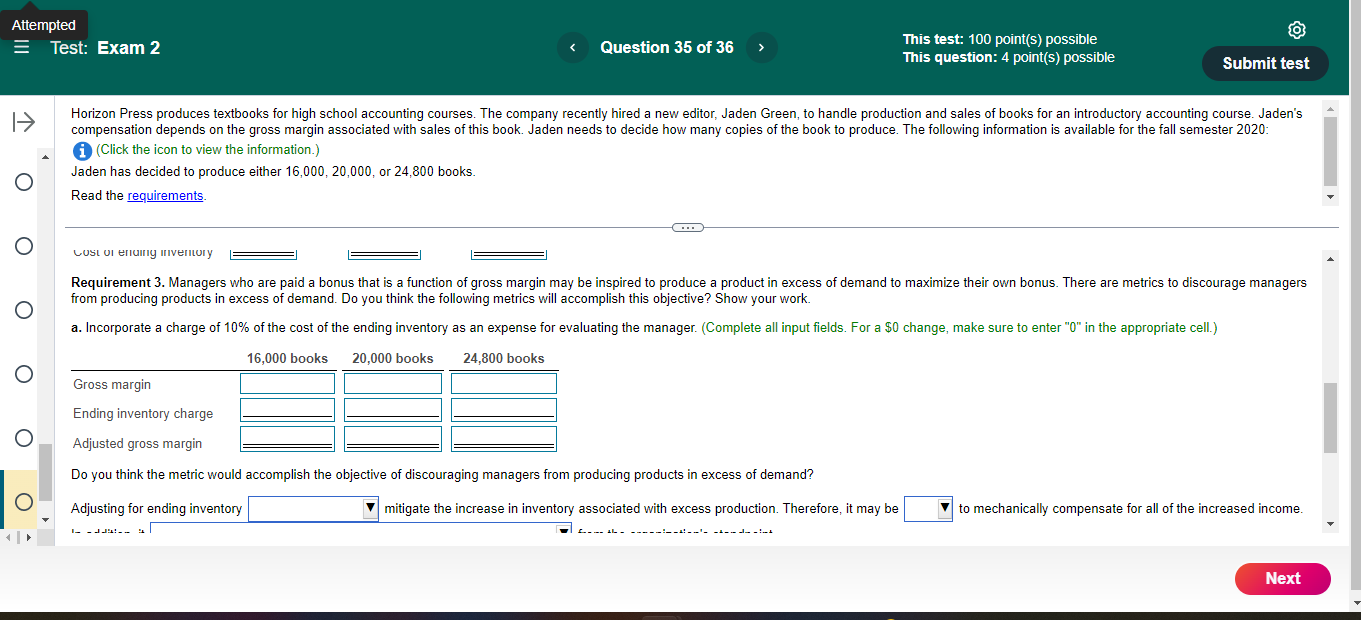Open the requirements link

(165, 195)
